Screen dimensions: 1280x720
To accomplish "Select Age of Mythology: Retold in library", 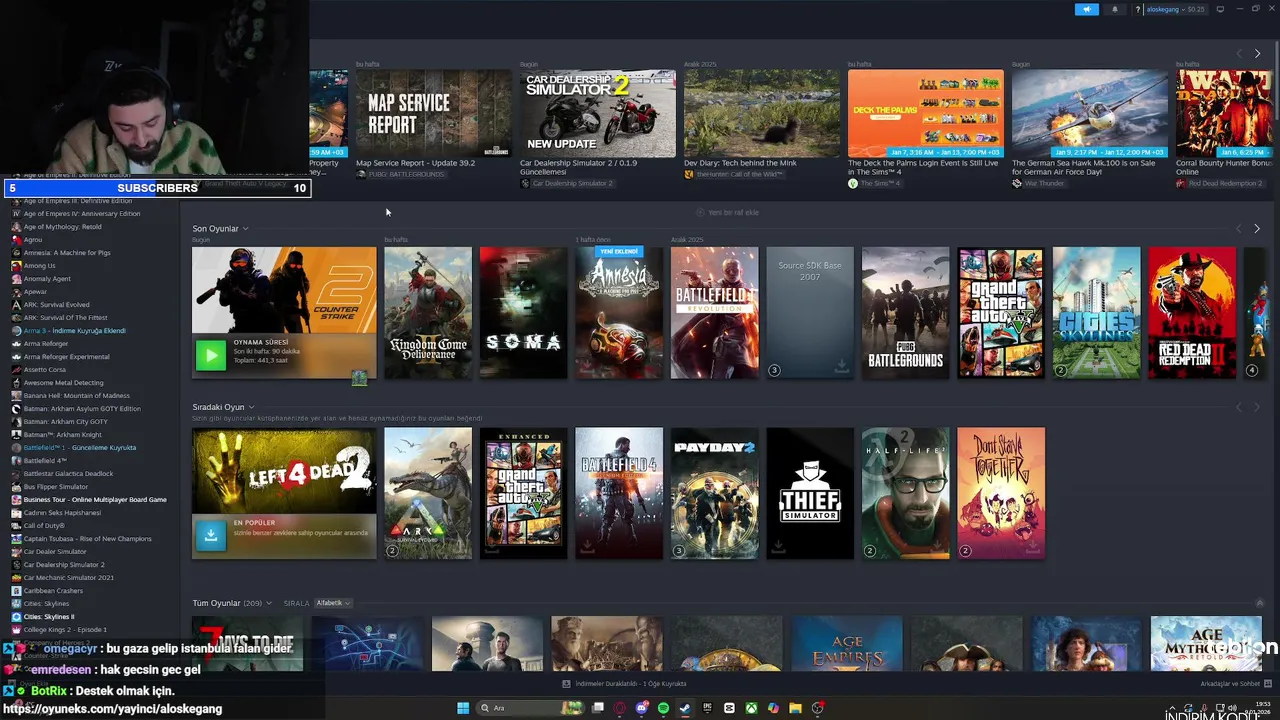I will coord(63,227).
